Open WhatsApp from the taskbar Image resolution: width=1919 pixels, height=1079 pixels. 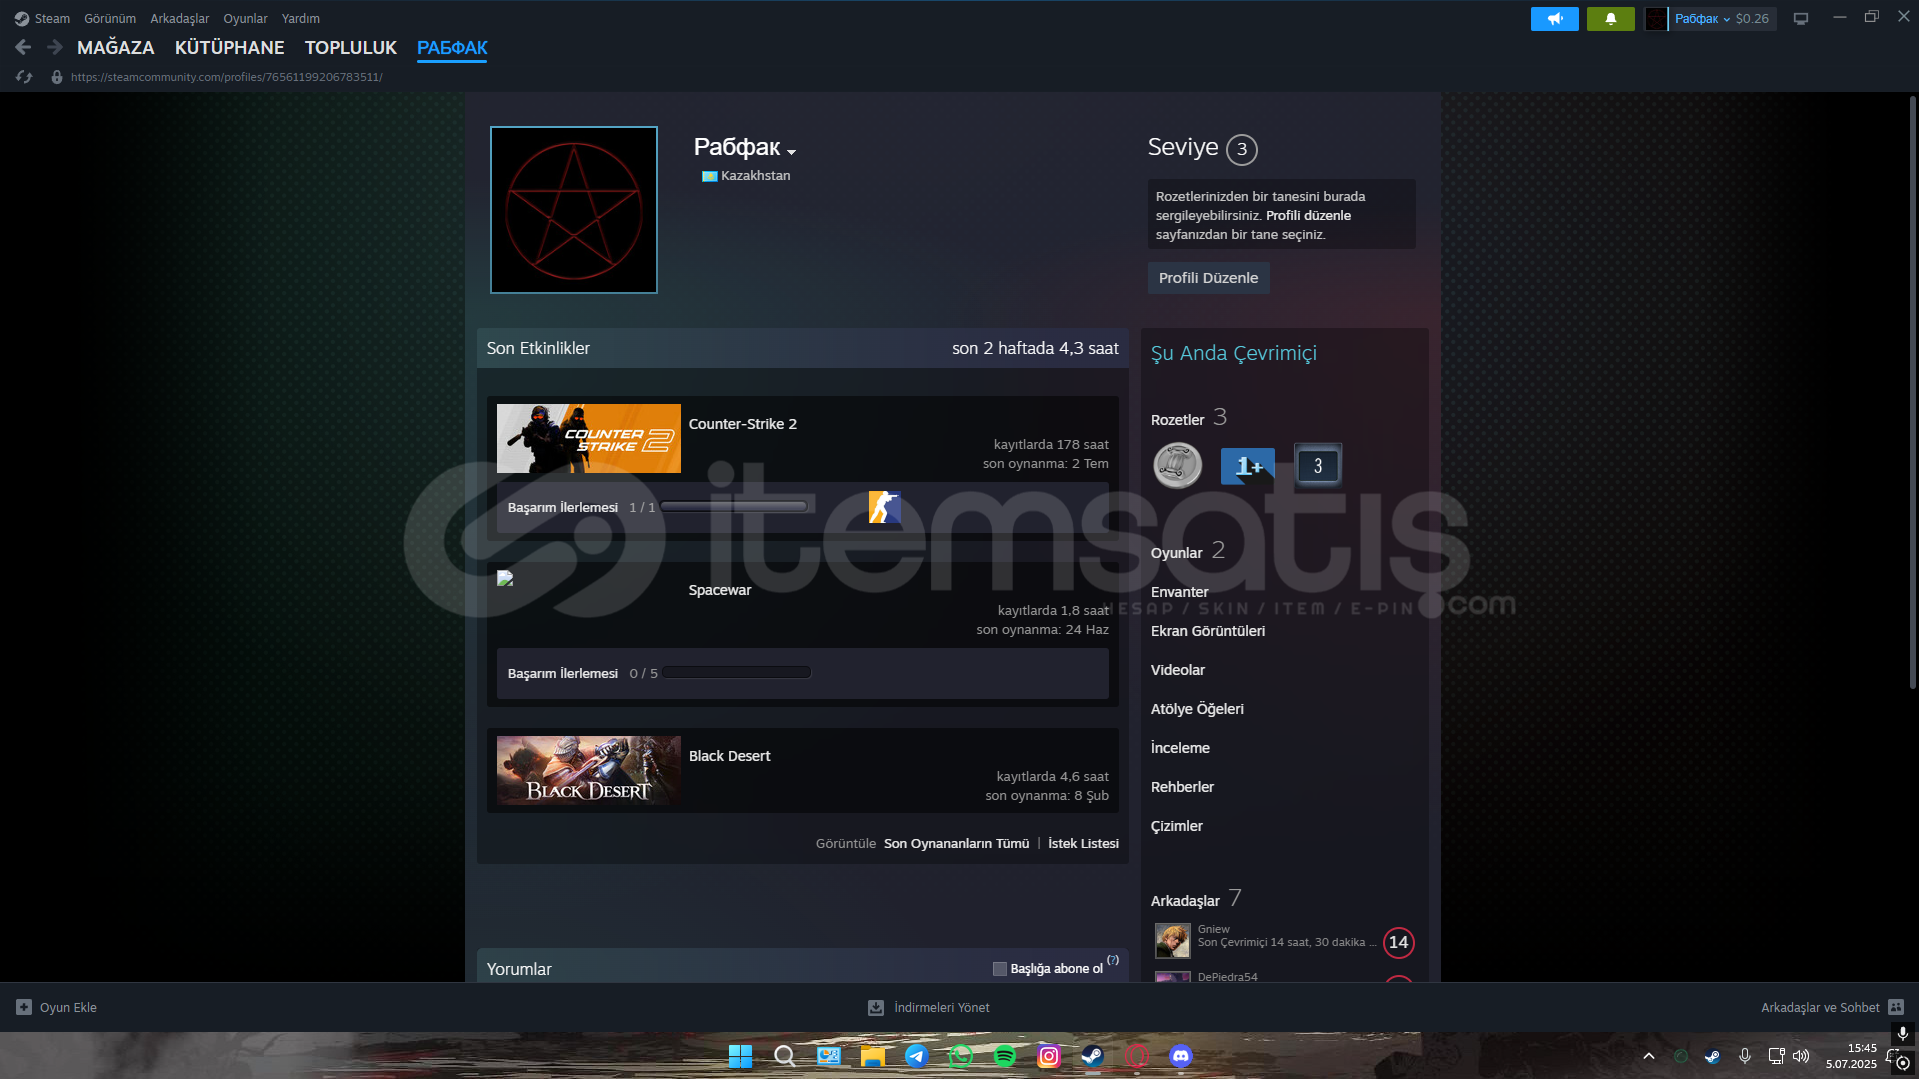click(961, 1056)
